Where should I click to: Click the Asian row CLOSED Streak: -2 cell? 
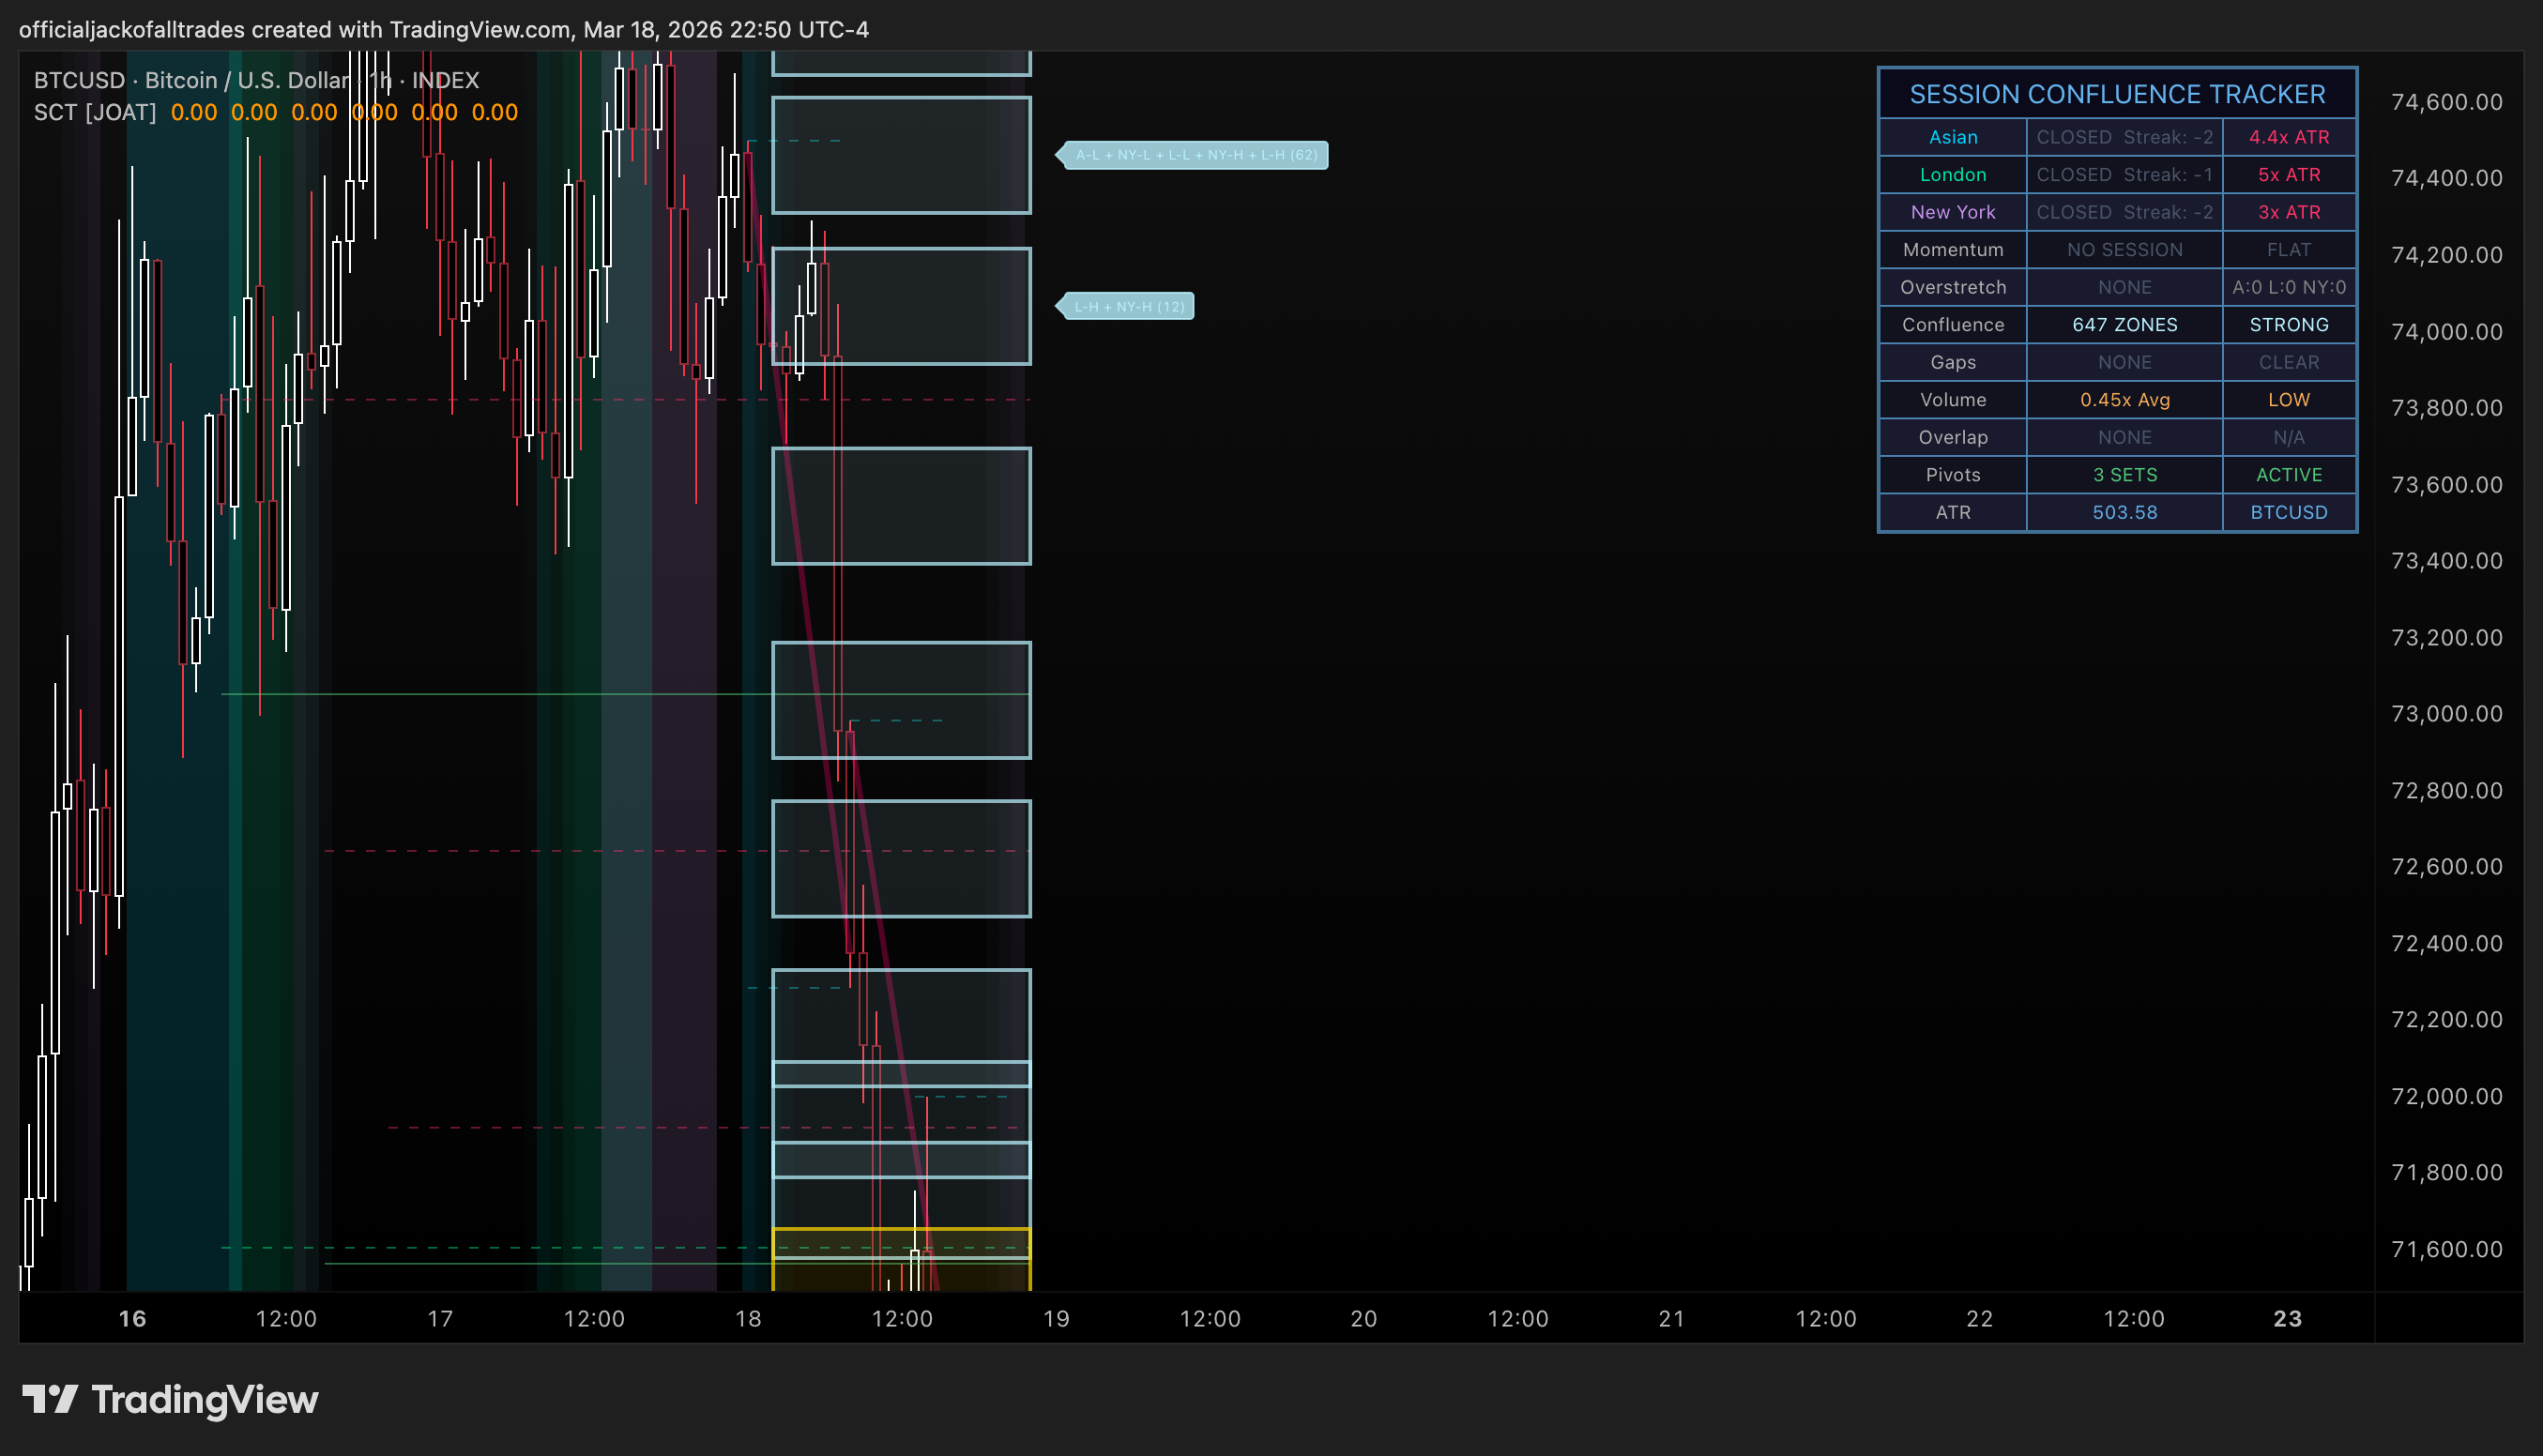[x=2124, y=137]
